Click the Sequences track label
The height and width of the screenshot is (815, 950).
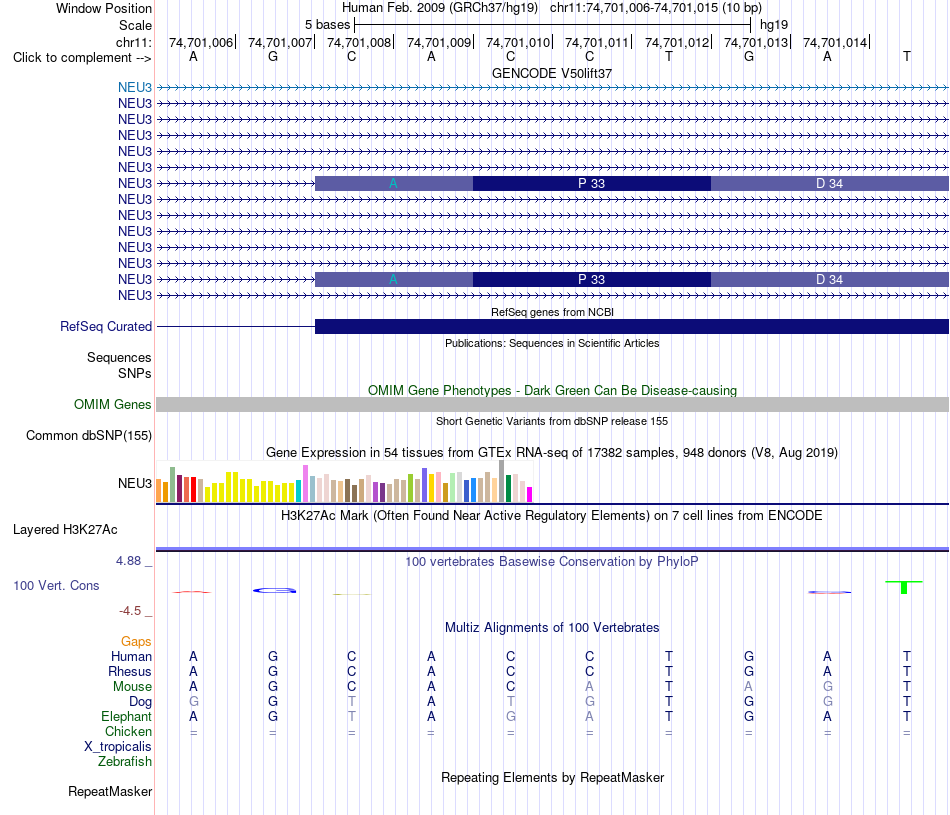[119, 358]
